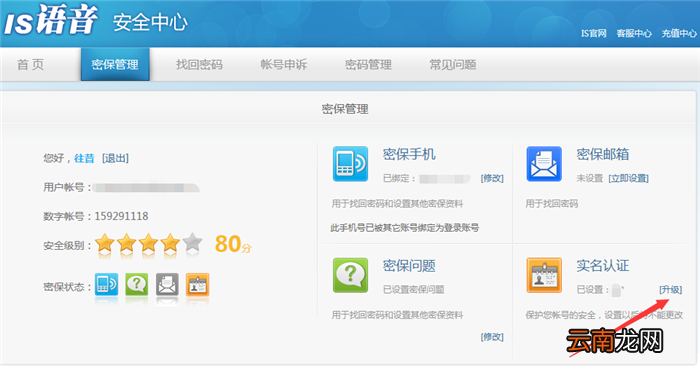This screenshot has height=369, width=700.
Task: Click the large 密保问题 question icon
Action: click(x=350, y=275)
